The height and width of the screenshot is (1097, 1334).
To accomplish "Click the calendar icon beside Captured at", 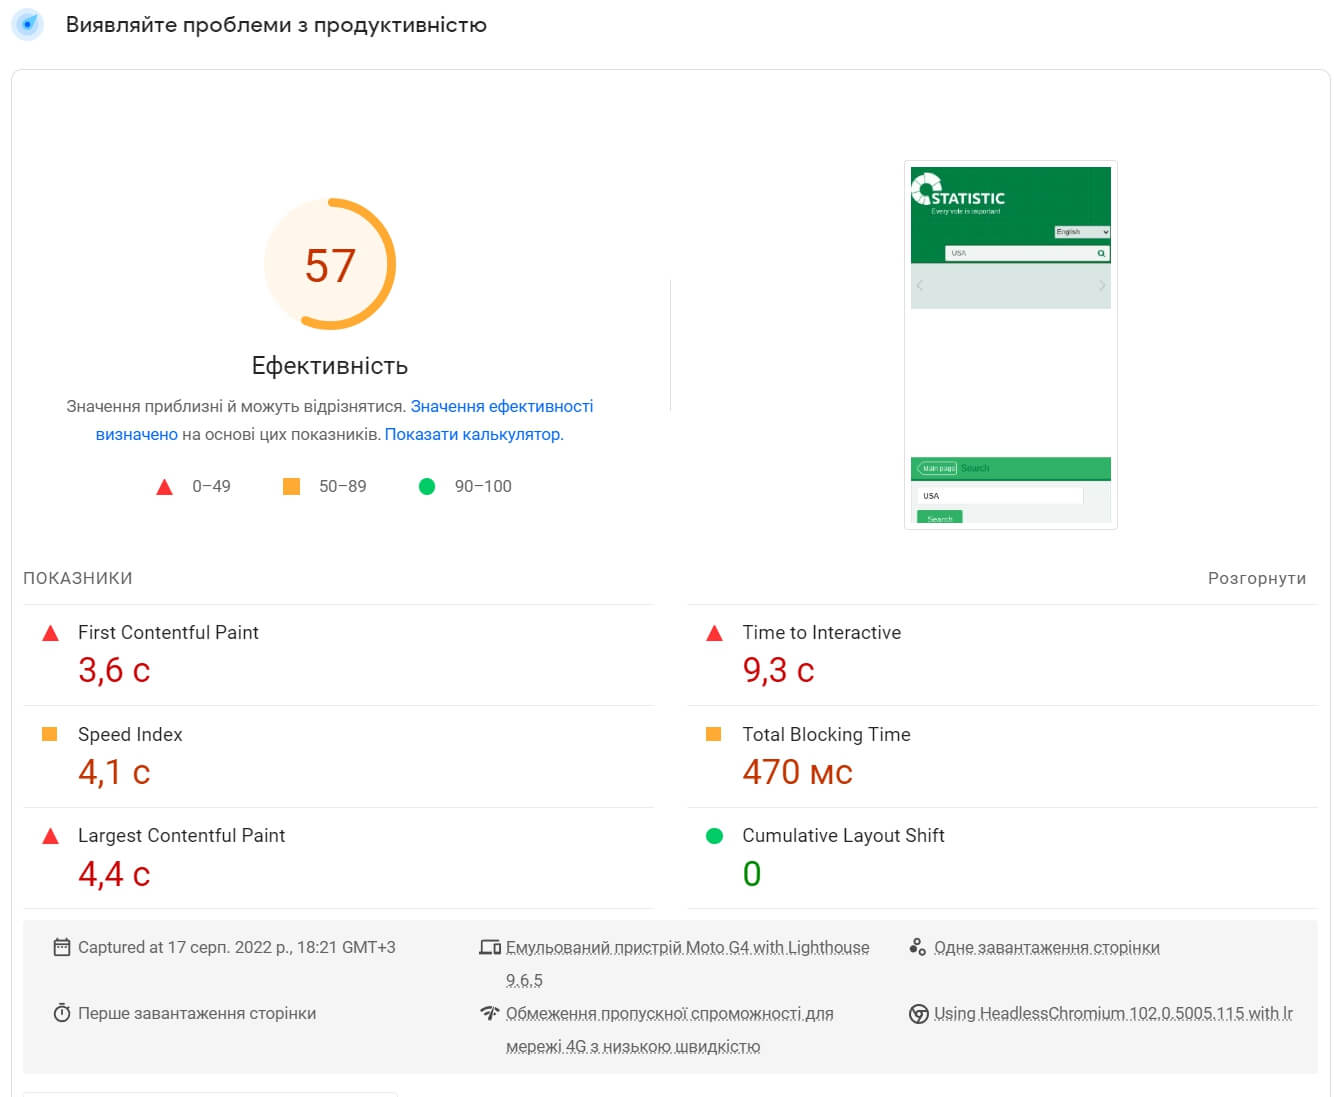I will [62, 947].
